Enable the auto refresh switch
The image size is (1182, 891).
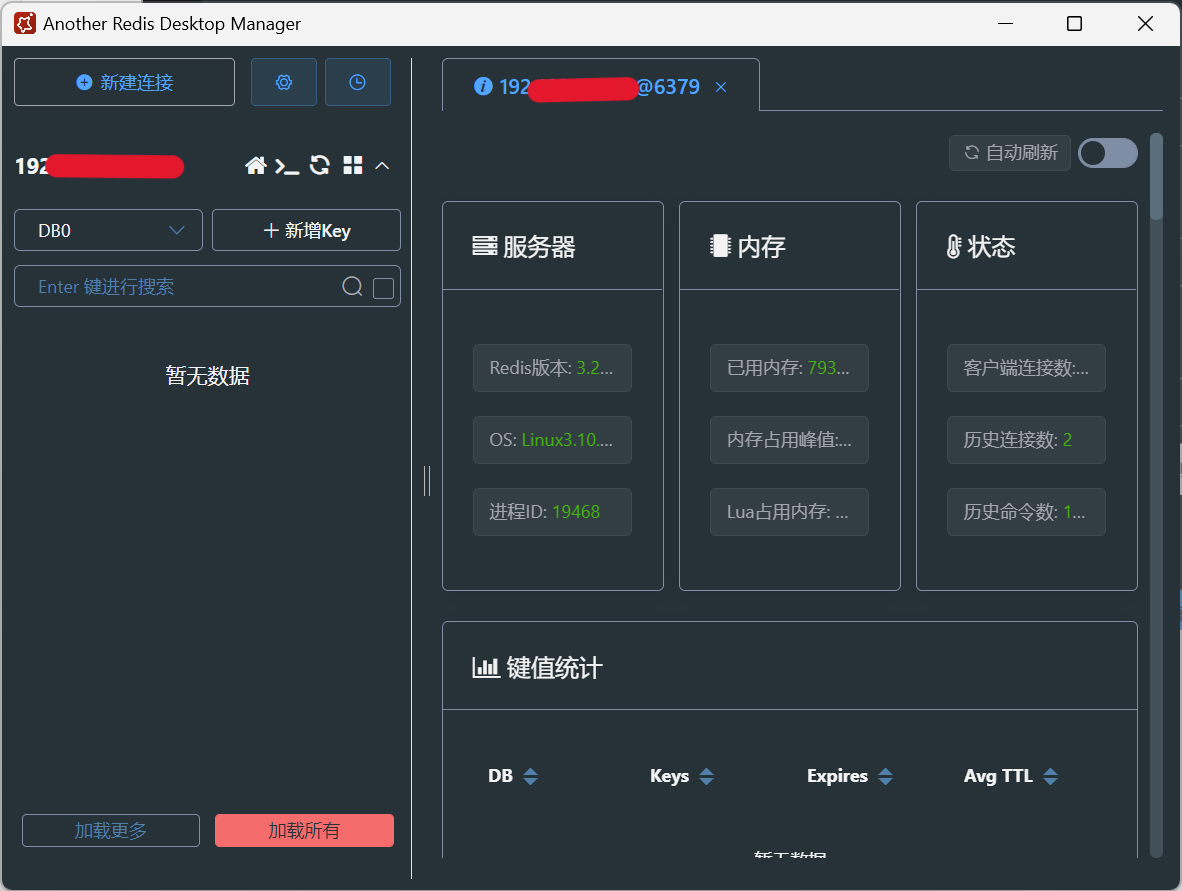coord(1107,153)
